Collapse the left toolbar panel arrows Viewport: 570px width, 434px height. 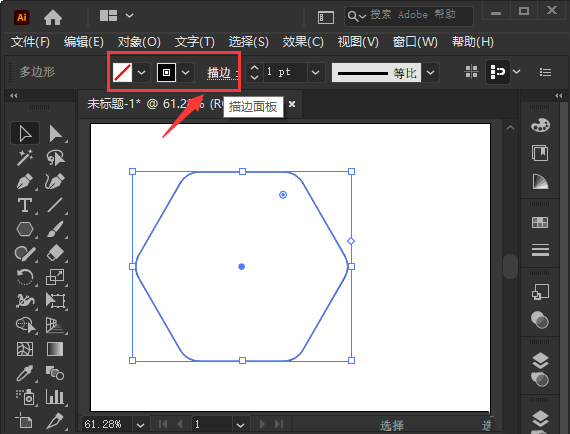[14, 96]
